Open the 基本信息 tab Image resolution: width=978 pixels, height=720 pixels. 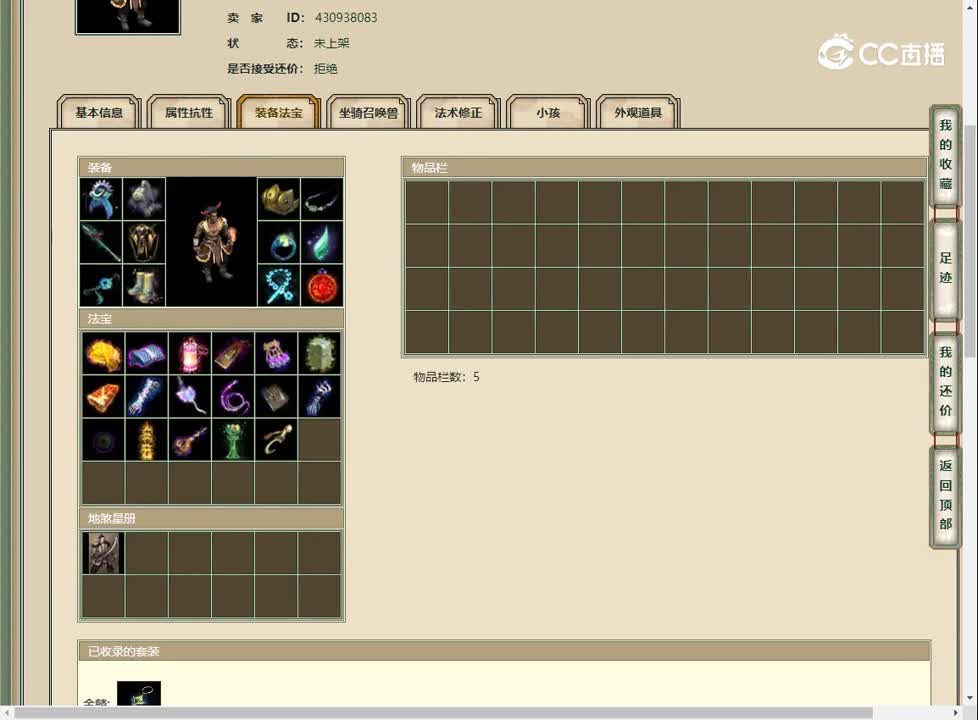coord(99,112)
